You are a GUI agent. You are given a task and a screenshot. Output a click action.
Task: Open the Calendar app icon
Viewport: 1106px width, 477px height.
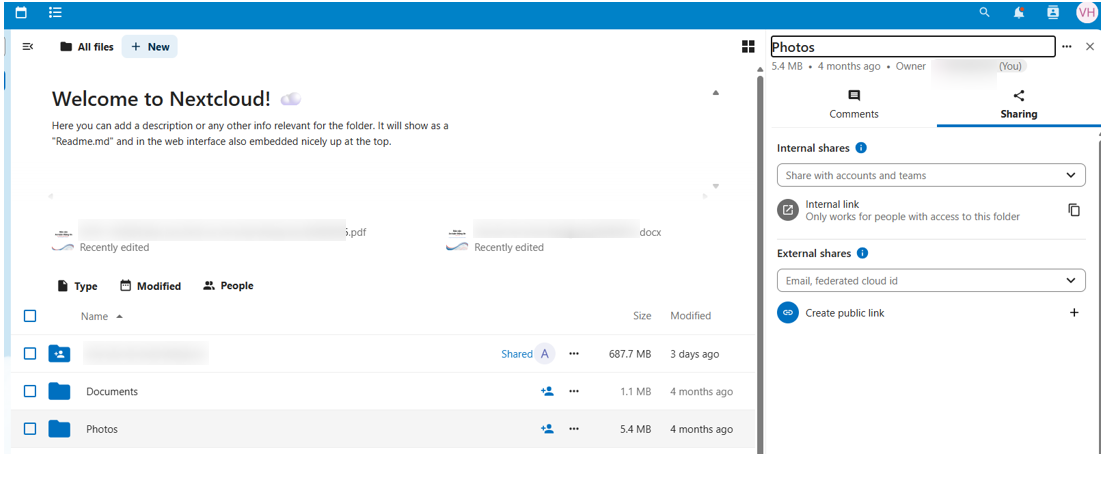21,12
